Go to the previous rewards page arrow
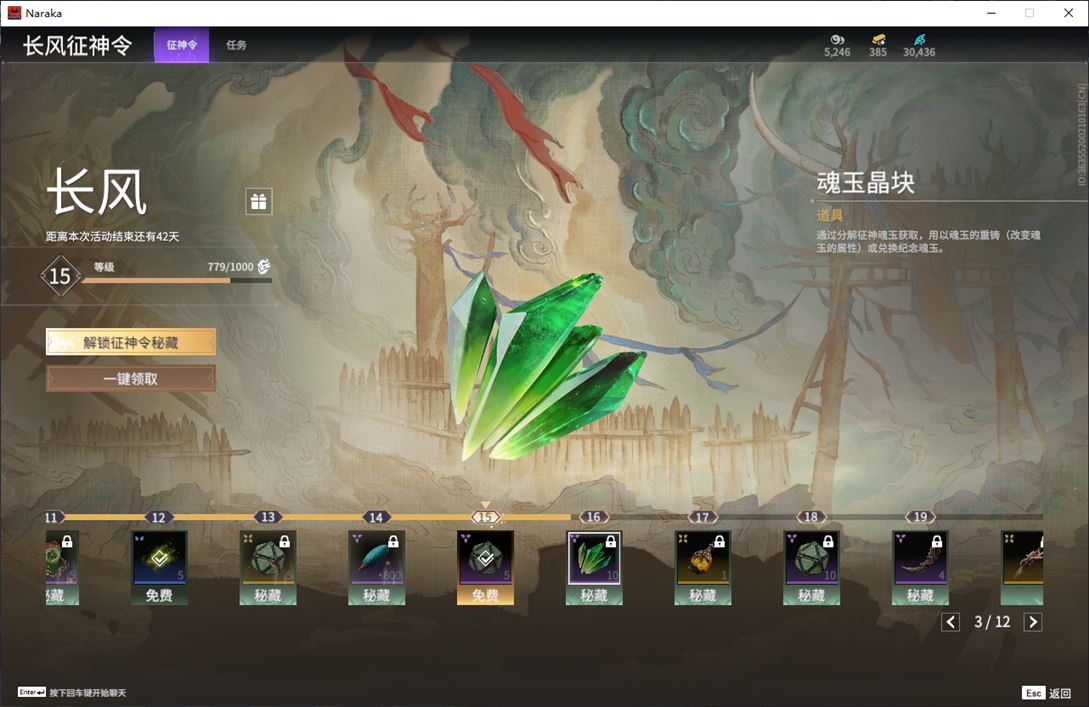The width and height of the screenshot is (1089, 707). click(951, 622)
